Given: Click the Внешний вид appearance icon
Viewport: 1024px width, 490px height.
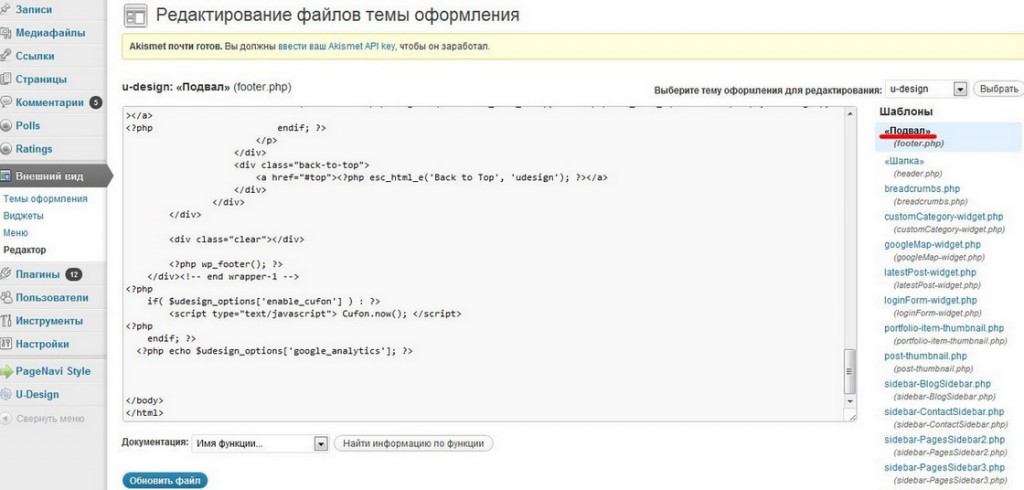Looking at the screenshot, I should (x=5, y=176).
